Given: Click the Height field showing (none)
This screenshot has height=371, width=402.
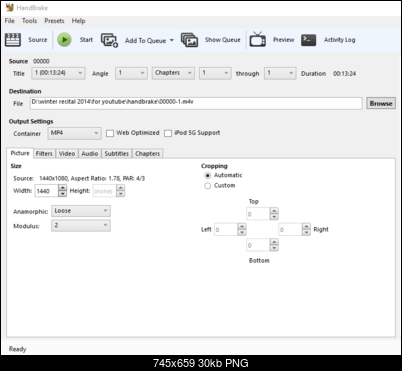Looking at the screenshot, I should click(104, 191).
